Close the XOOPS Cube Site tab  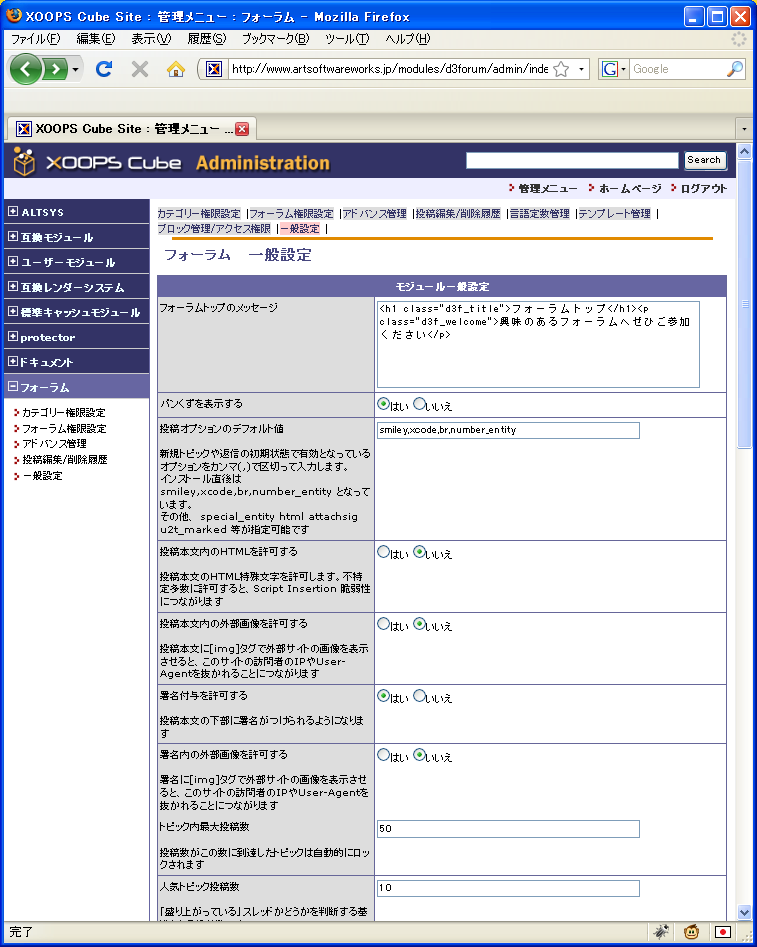pos(242,129)
